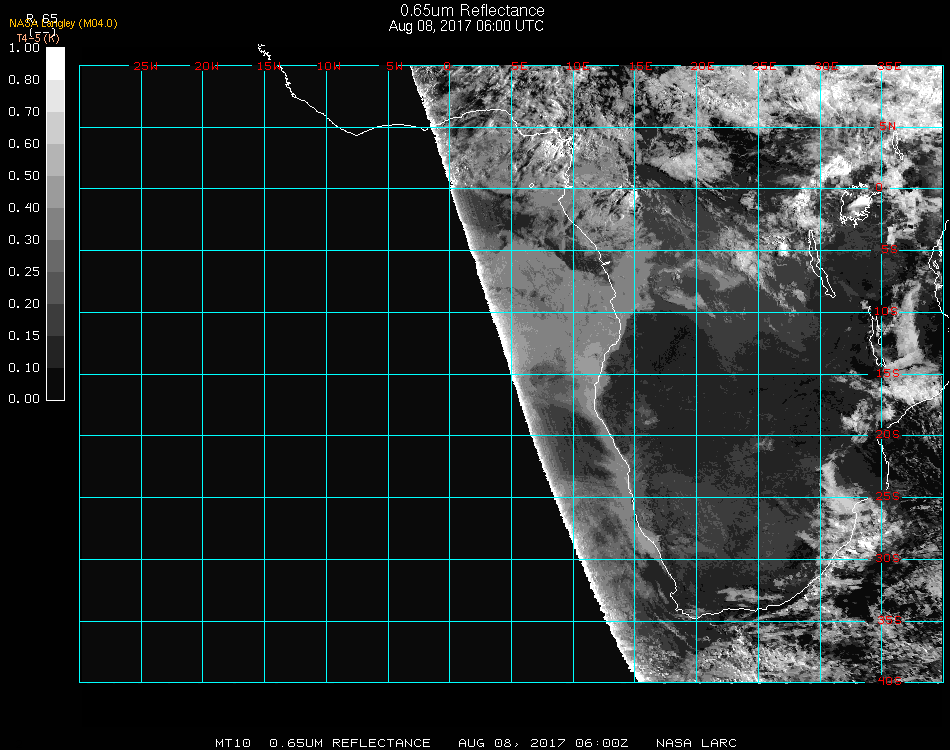Click the NASA LARC footer text

pyautogui.click(x=696, y=743)
